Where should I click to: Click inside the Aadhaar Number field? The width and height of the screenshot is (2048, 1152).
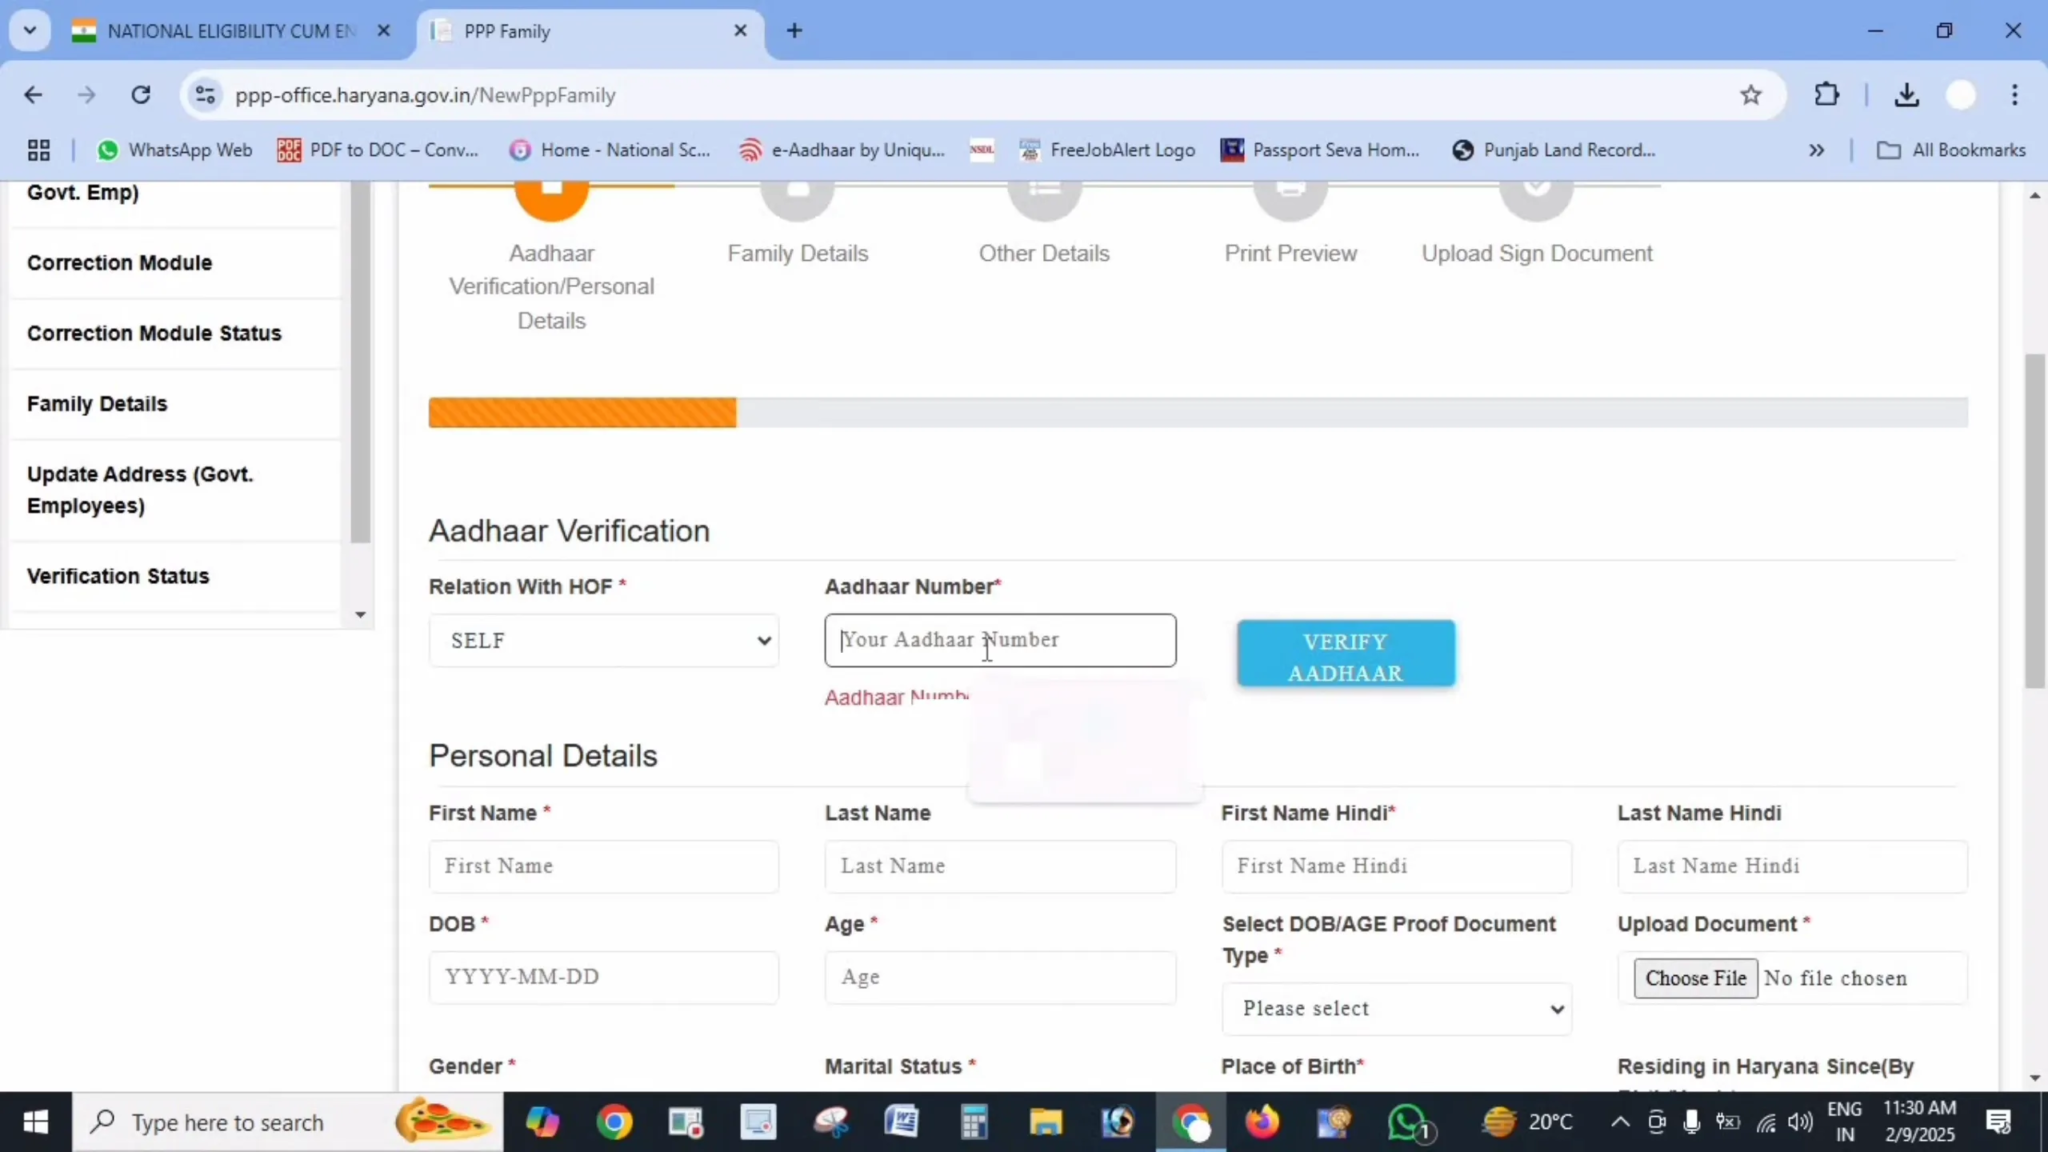point(999,641)
